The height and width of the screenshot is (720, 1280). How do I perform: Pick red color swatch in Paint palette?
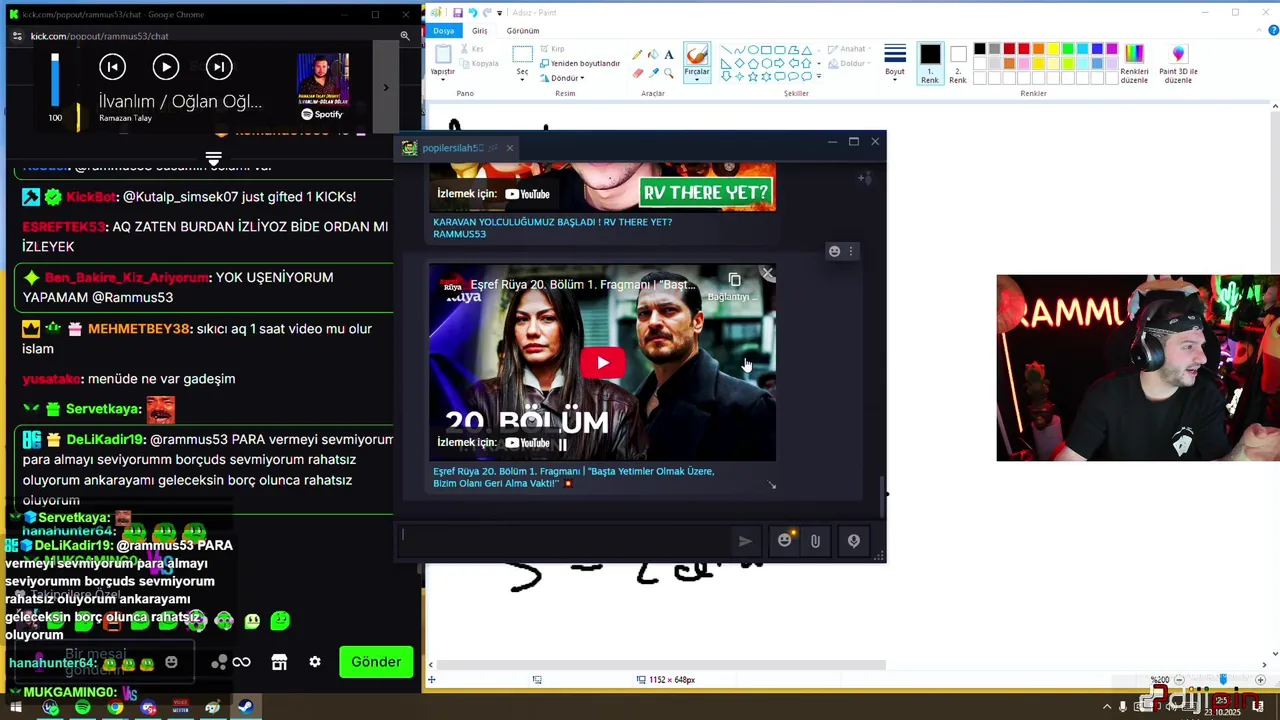pyautogui.click(x=1024, y=49)
